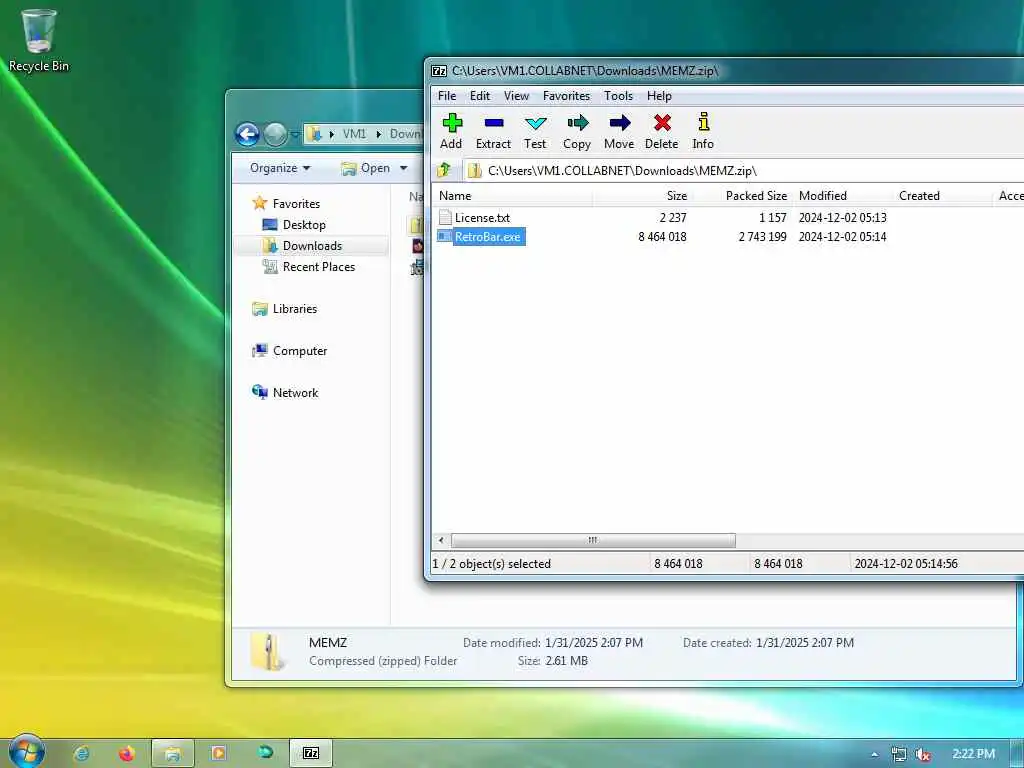Click the License.txt file icon
Screen dimensions: 1024x768
click(x=445, y=217)
